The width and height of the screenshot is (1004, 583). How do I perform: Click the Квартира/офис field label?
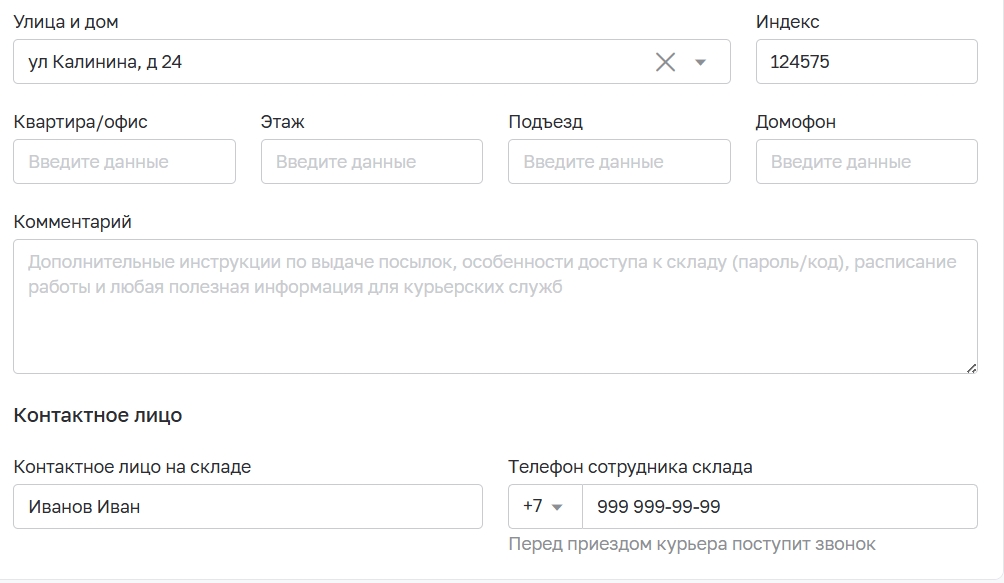click(x=81, y=122)
